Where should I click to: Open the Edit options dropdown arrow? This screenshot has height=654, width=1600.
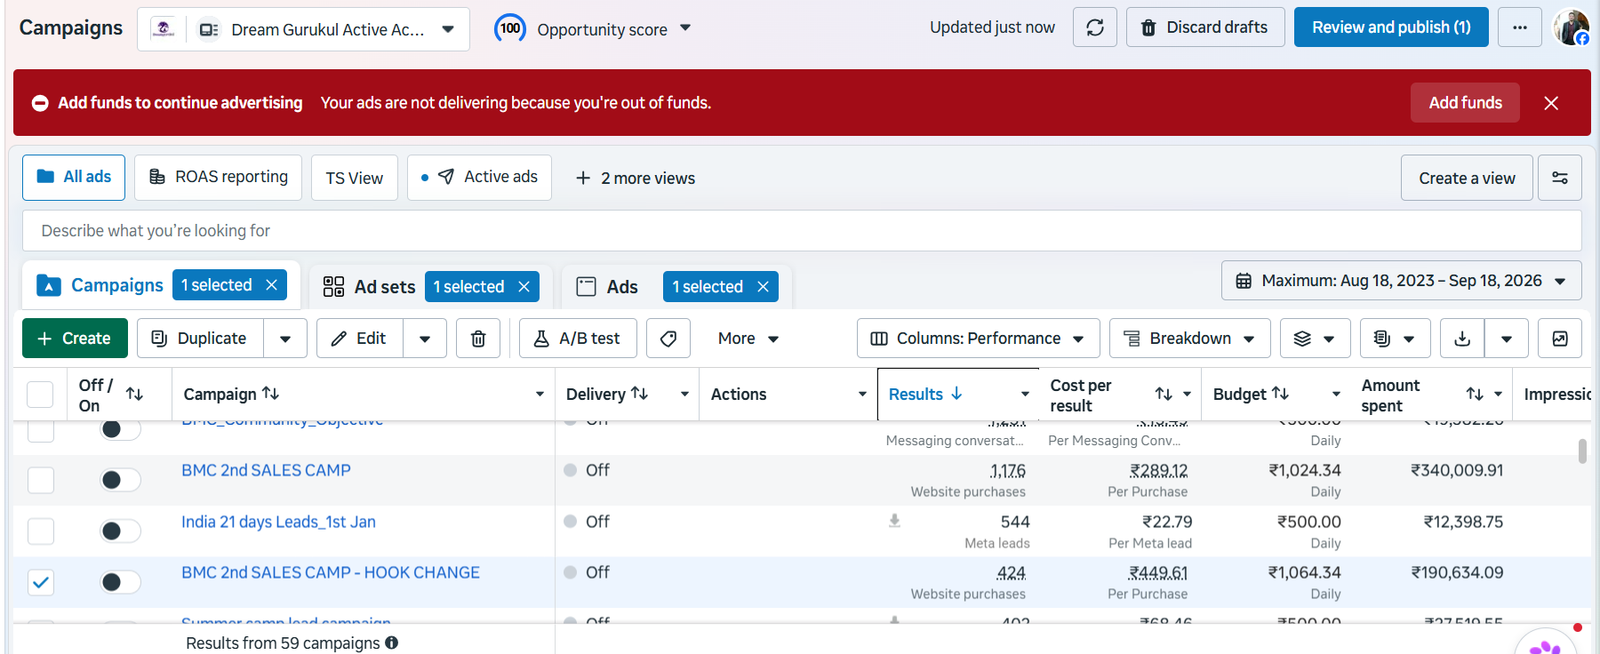pyautogui.click(x=425, y=338)
